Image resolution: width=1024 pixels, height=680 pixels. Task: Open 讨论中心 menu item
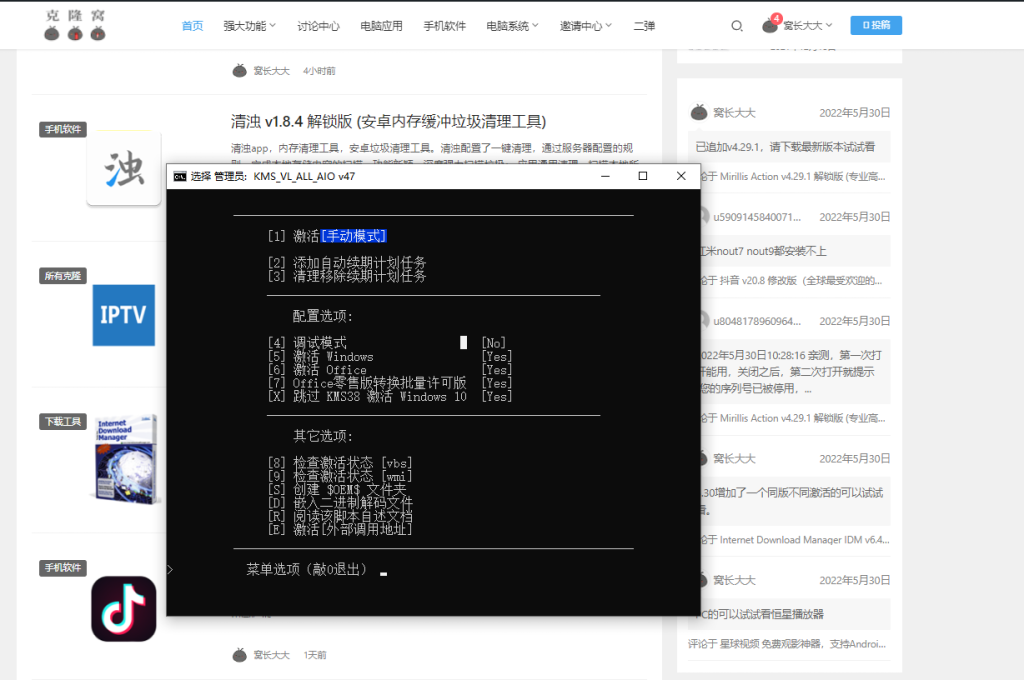click(318, 25)
